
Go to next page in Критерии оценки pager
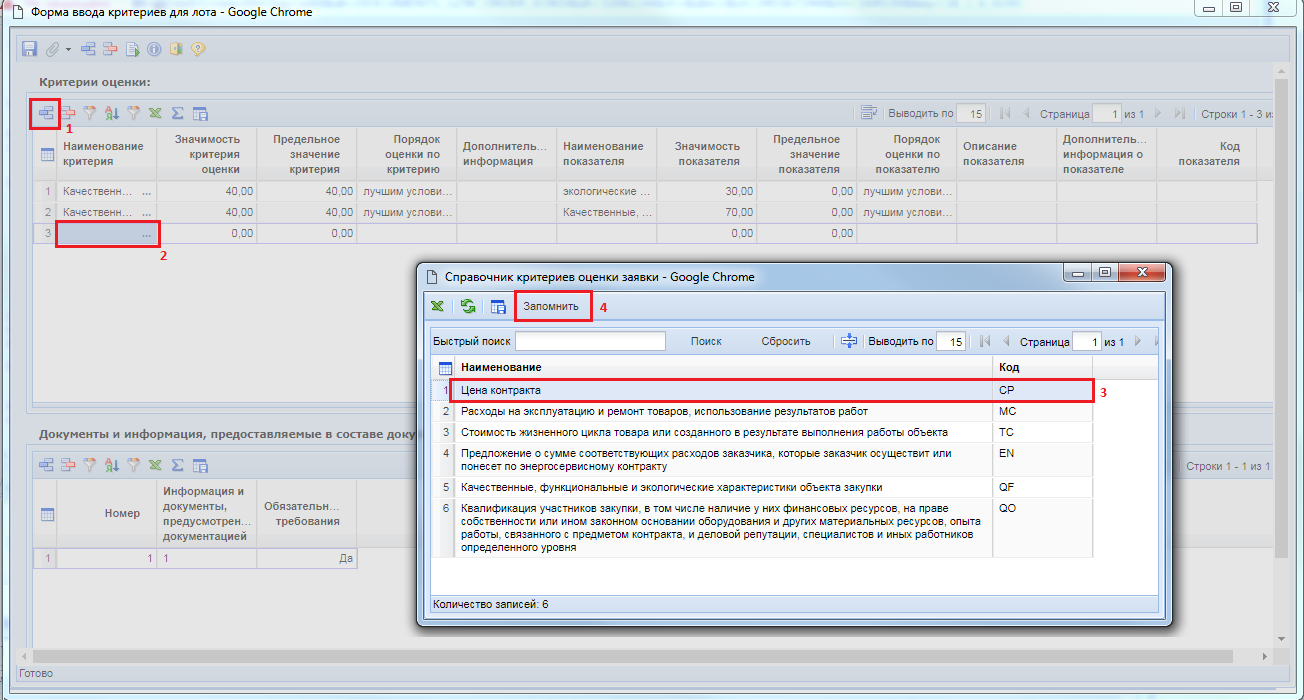pos(1158,114)
